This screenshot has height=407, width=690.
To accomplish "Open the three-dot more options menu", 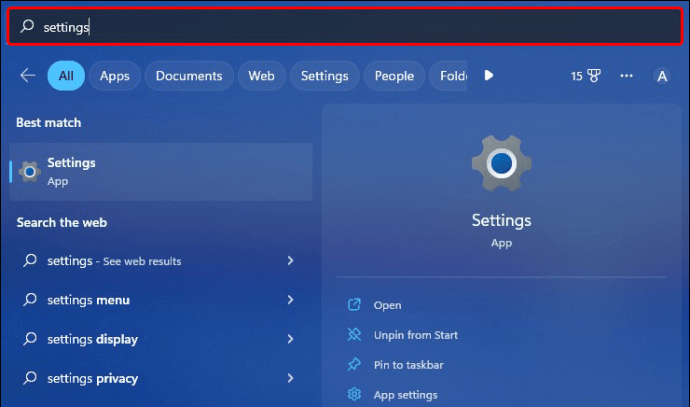I will 627,76.
